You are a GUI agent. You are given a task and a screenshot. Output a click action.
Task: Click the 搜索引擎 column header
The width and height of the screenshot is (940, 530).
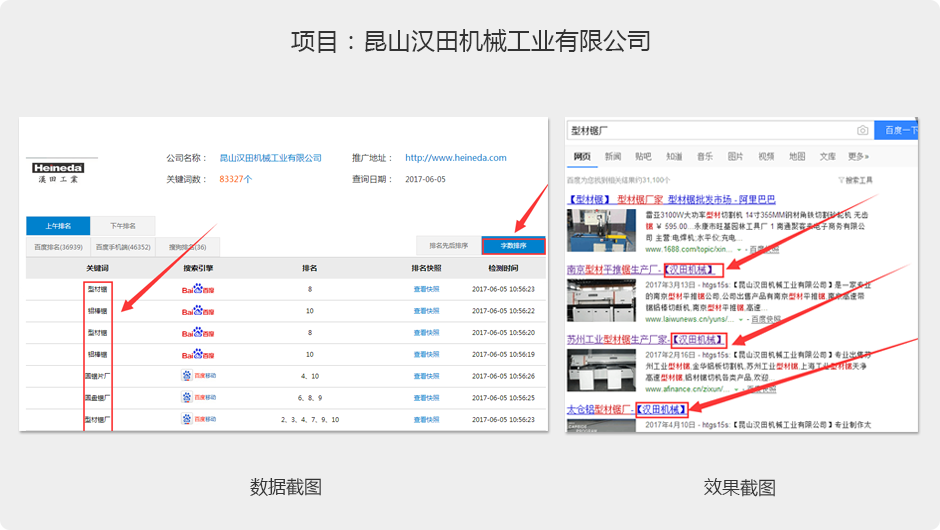[198, 269]
